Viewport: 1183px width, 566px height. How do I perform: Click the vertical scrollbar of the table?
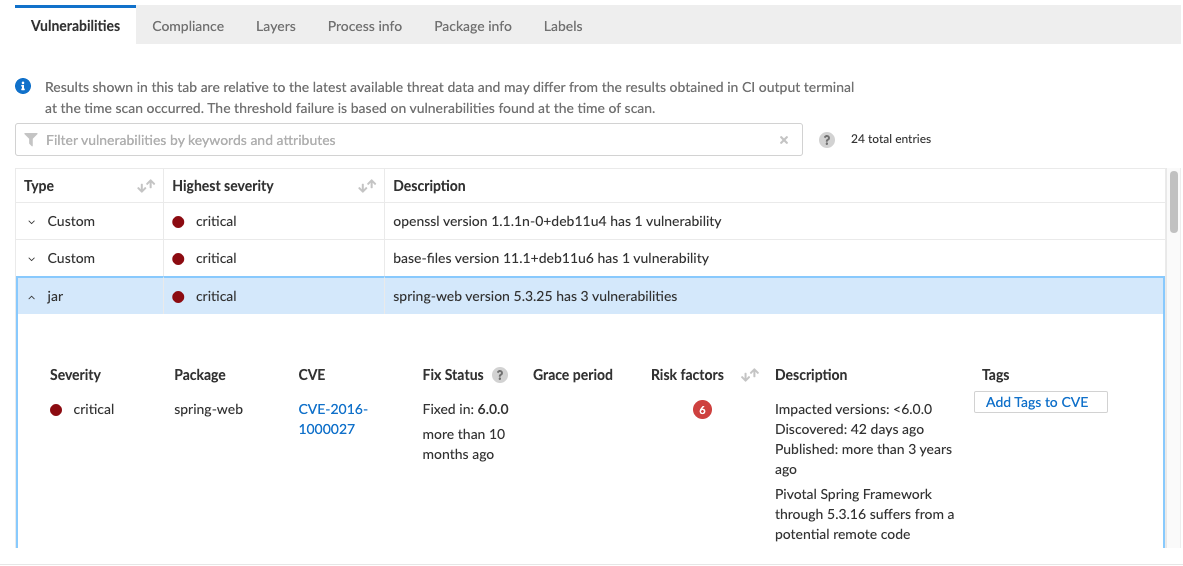pos(1173,200)
